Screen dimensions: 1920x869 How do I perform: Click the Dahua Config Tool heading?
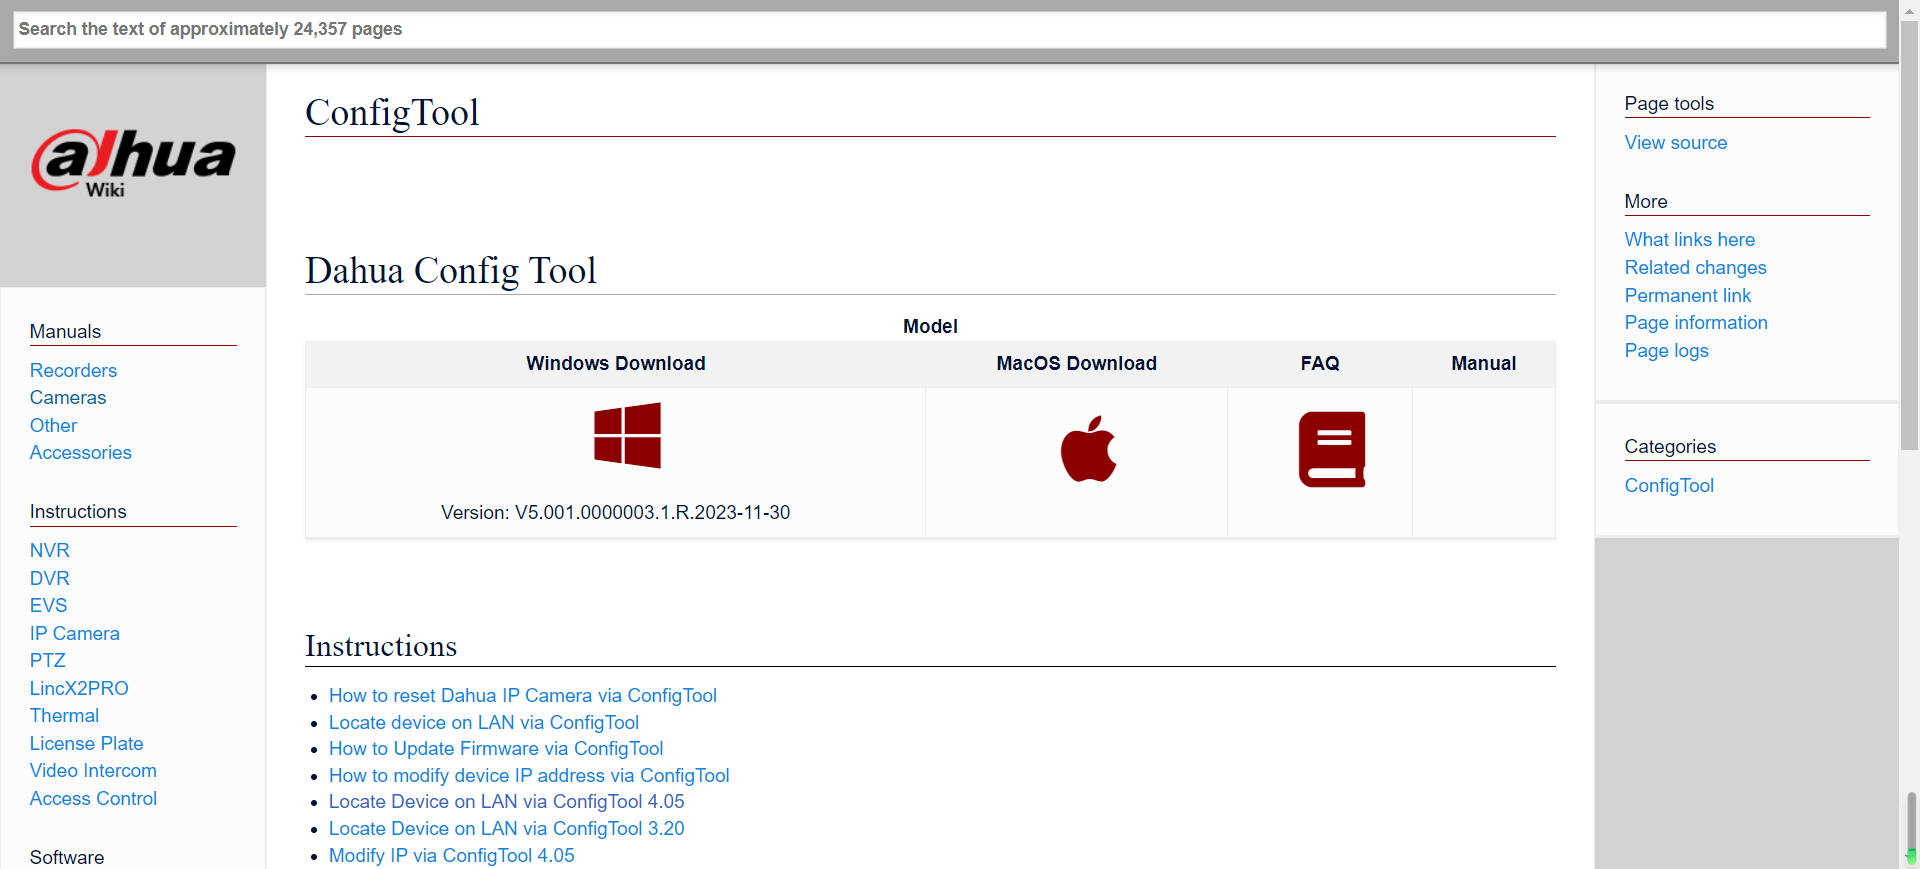point(451,270)
